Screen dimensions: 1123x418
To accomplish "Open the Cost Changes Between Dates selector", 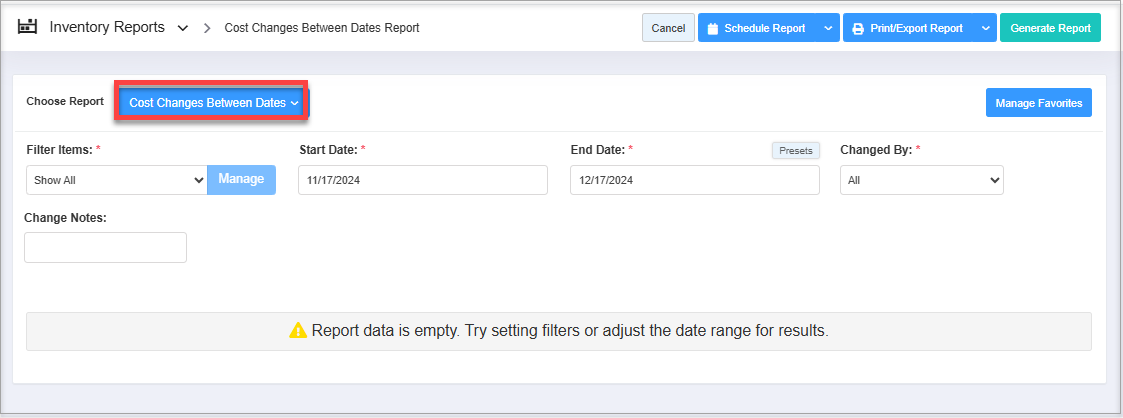I will (x=213, y=102).
